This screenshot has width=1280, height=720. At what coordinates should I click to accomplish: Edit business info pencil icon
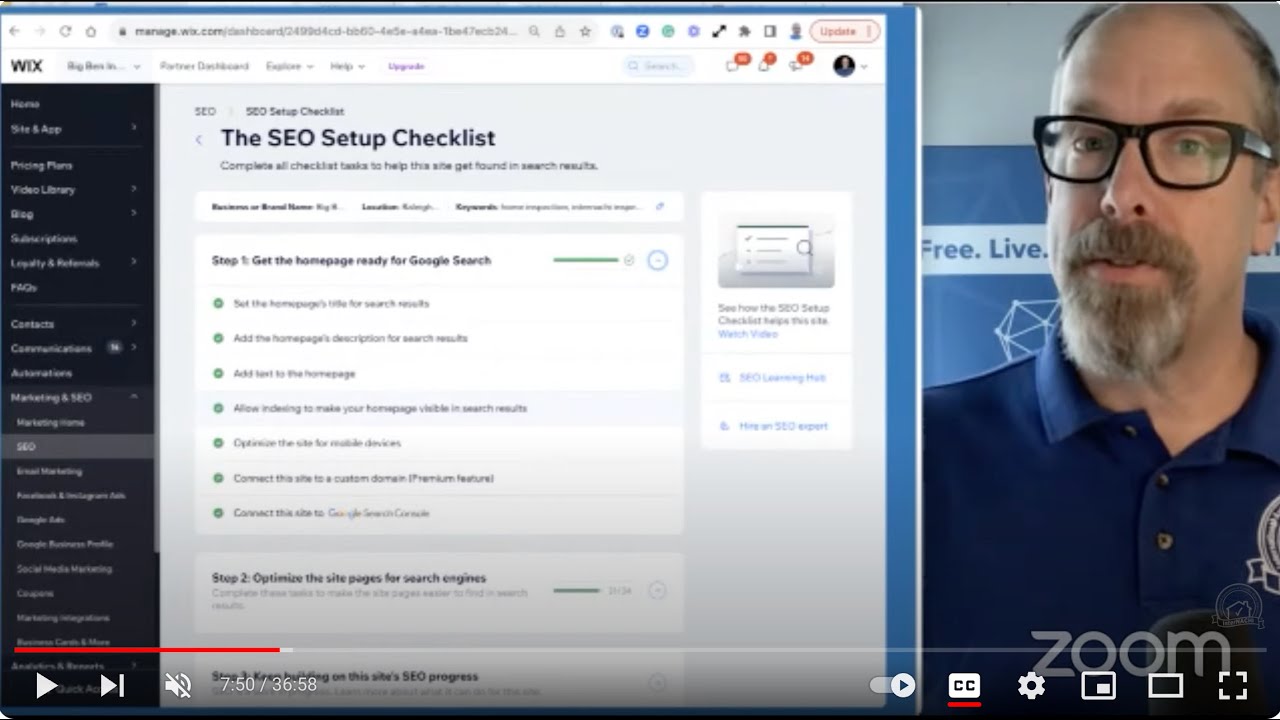click(660, 207)
